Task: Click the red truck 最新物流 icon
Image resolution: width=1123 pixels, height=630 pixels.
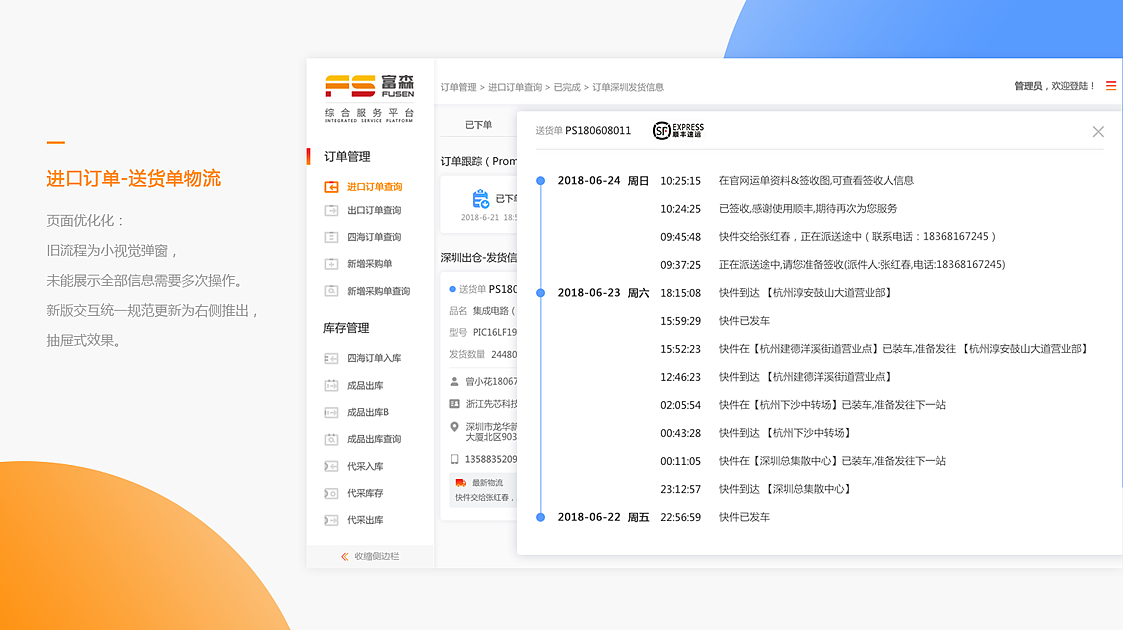Action: tap(461, 483)
